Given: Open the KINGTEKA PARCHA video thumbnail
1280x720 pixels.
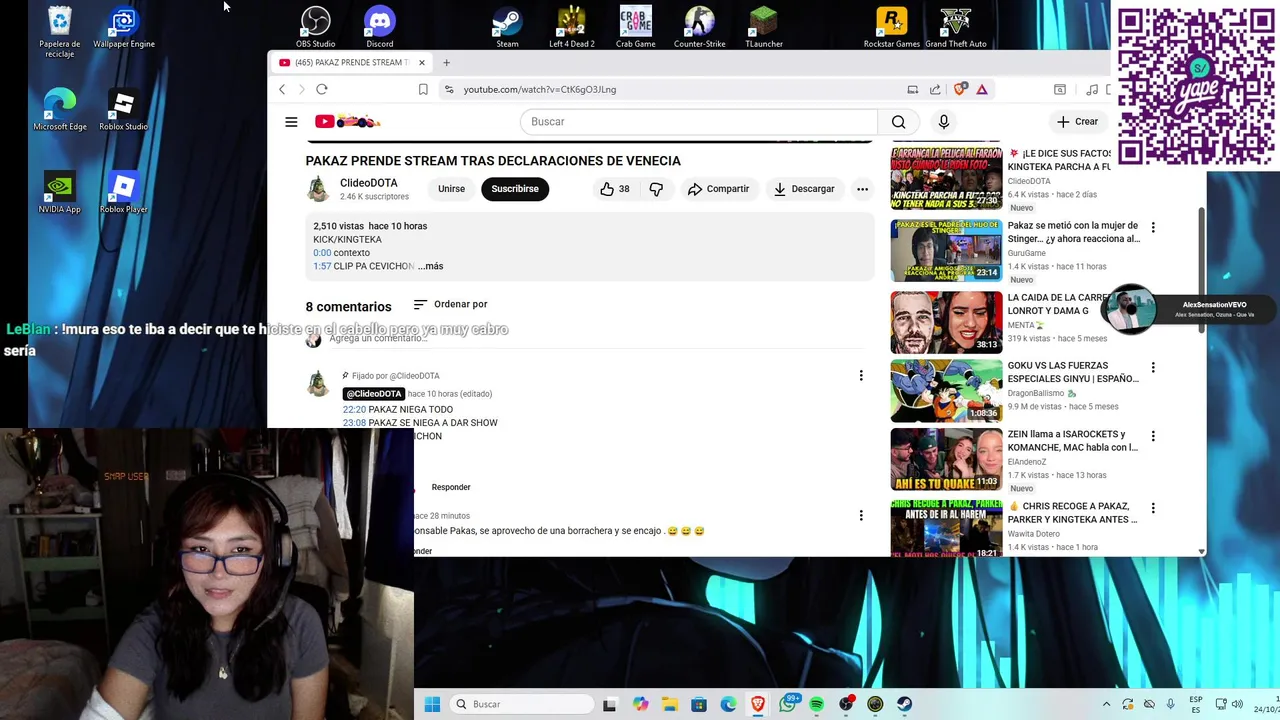Looking at the screenshot, I should [x=946, y=178].
